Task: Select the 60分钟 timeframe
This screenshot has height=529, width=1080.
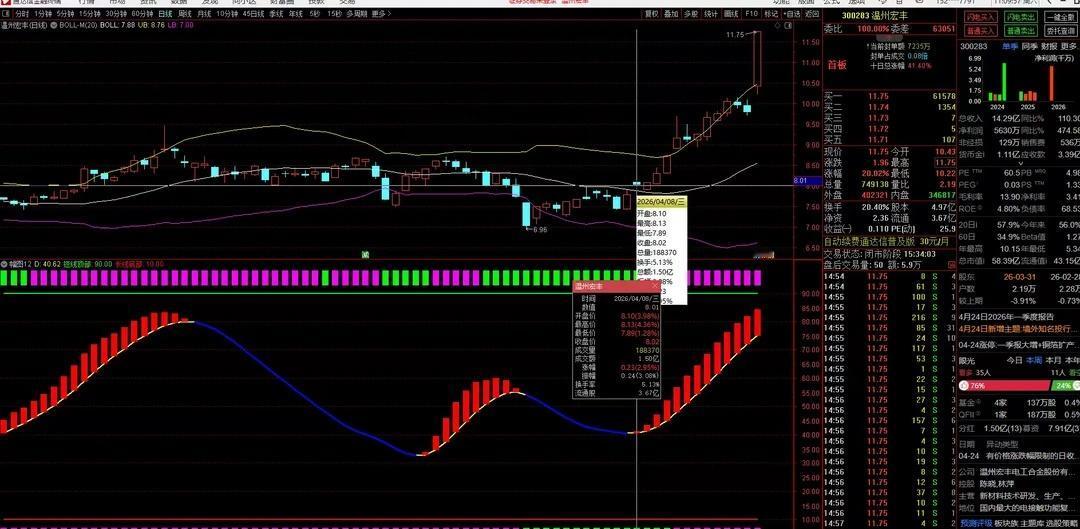Action: [x=142, y=13]
